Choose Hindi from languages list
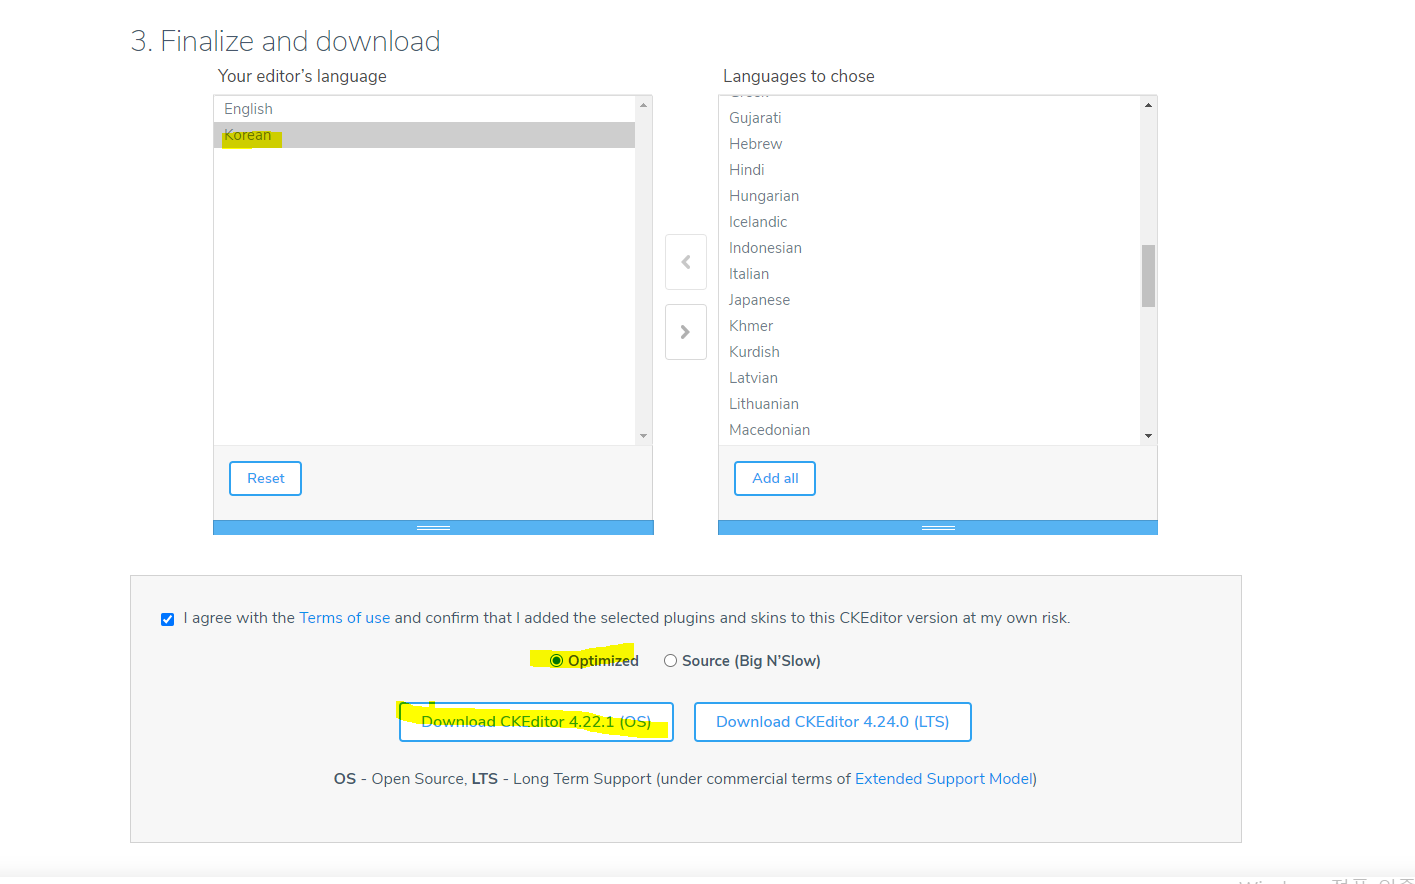The image size is (1415, 884). 929,170
